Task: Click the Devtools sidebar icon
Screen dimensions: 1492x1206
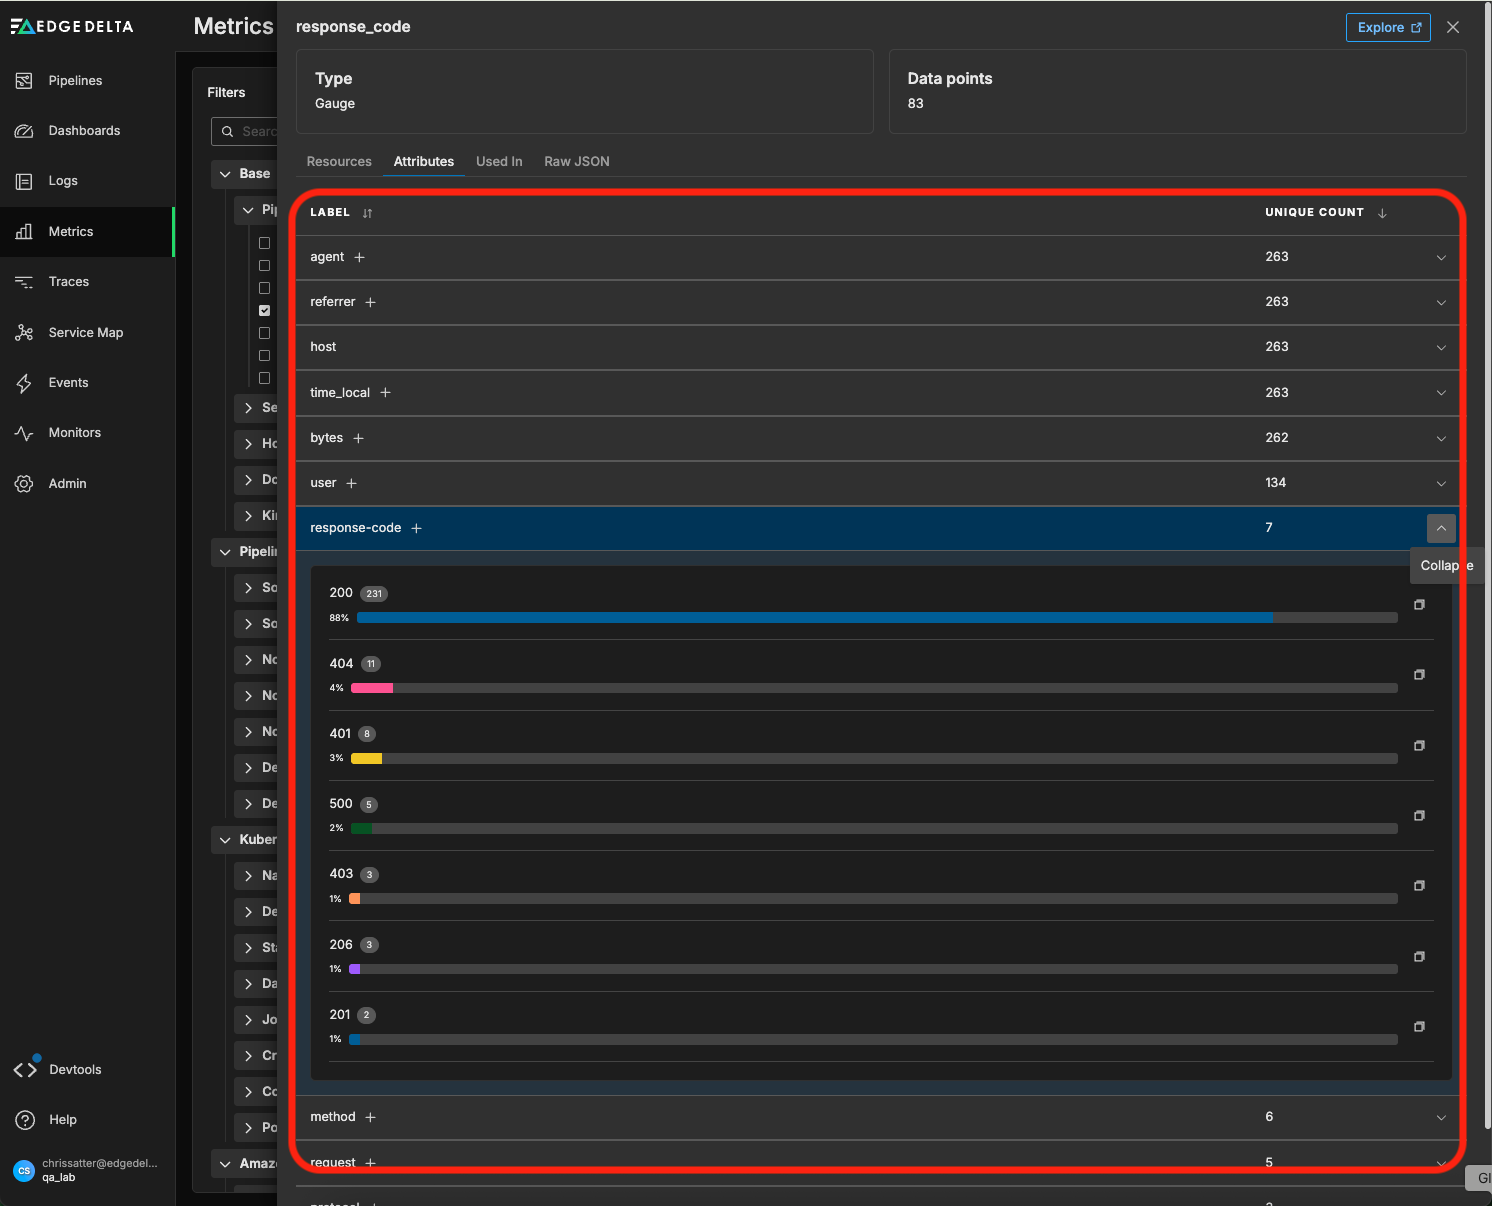Action: (25, 1070)
